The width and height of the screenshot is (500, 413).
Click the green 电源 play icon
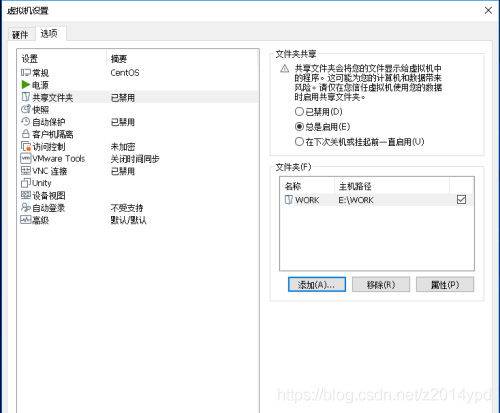coord(26,85)
